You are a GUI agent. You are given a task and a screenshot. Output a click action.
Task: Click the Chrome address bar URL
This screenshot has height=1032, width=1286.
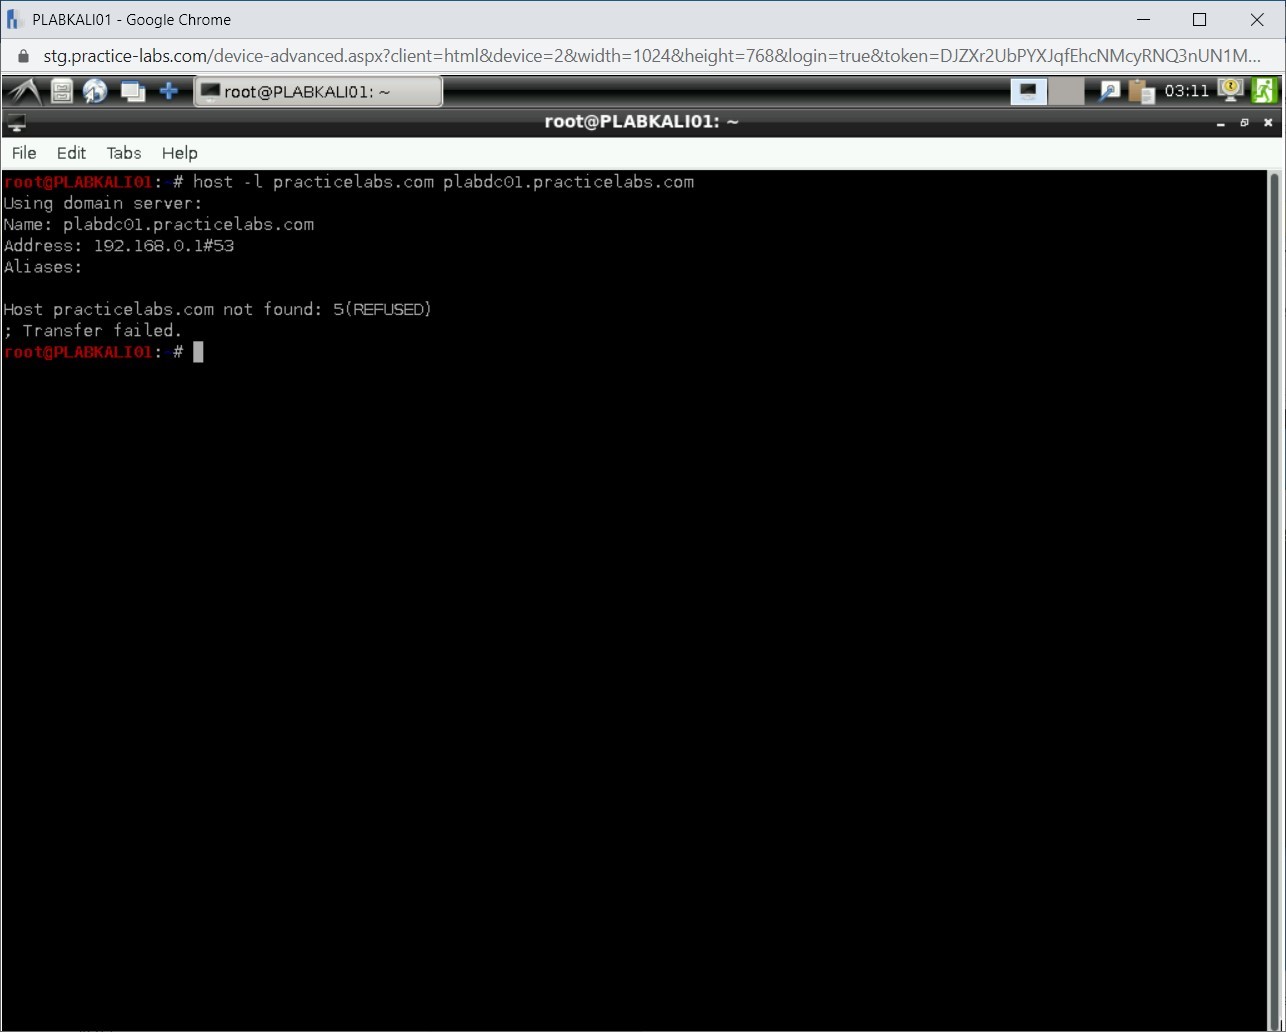click(650, 56)
